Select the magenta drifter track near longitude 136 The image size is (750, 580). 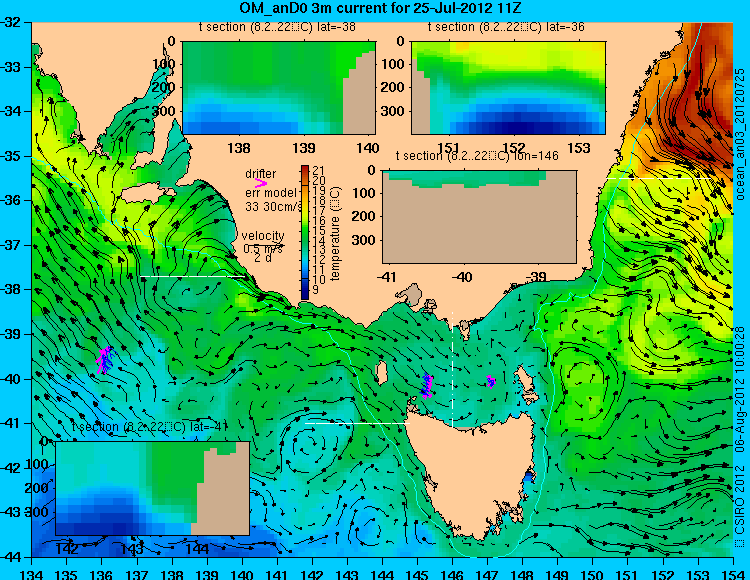point(106,360)
